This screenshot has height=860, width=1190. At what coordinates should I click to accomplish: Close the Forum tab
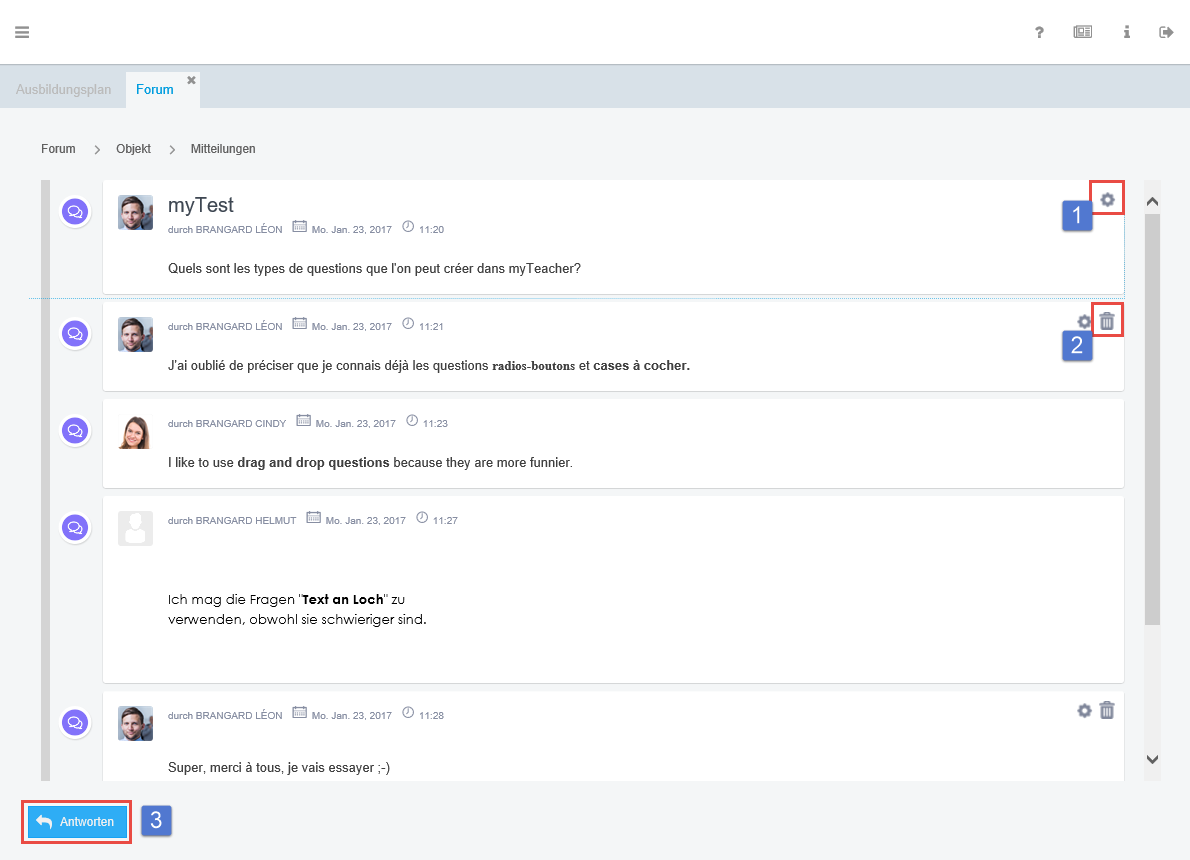click(191, 80)
